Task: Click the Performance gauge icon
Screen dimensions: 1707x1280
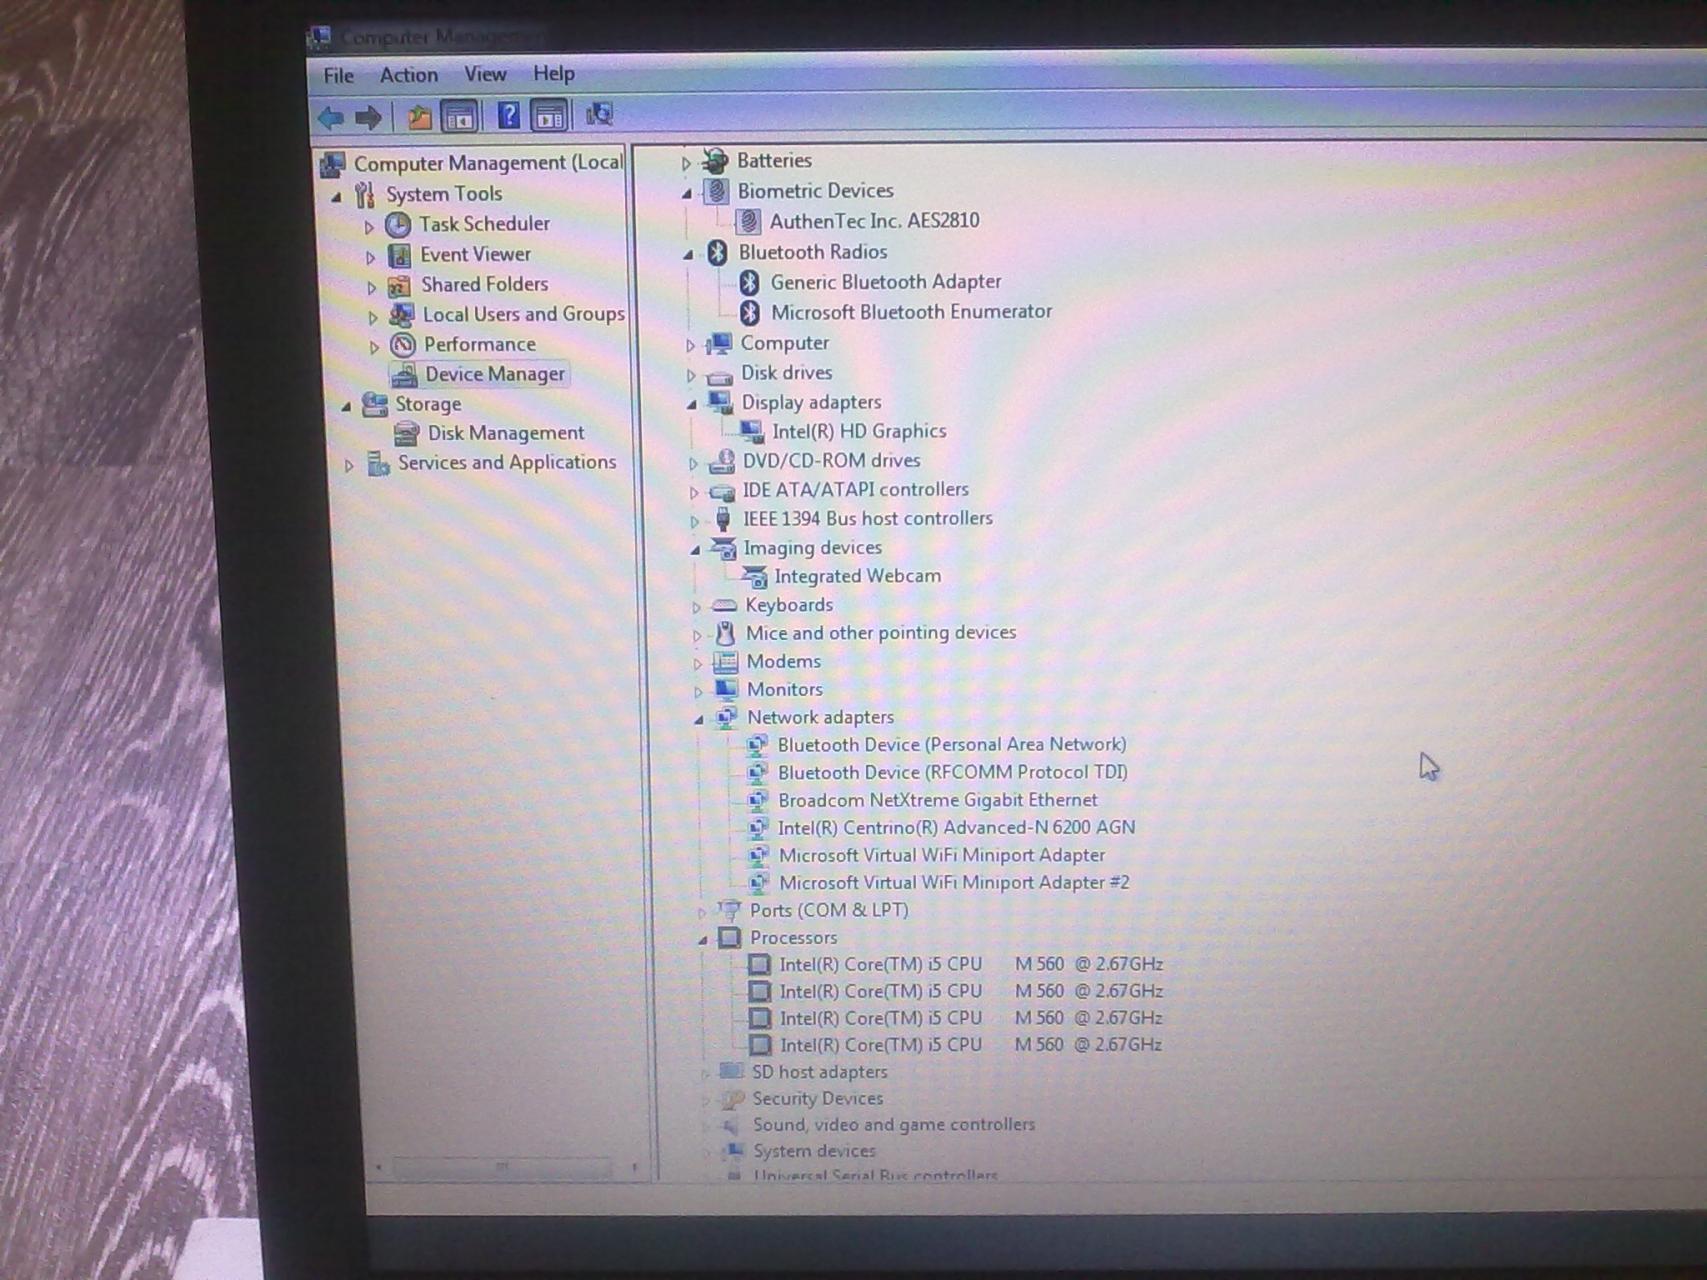Action: tap(402, 345)
